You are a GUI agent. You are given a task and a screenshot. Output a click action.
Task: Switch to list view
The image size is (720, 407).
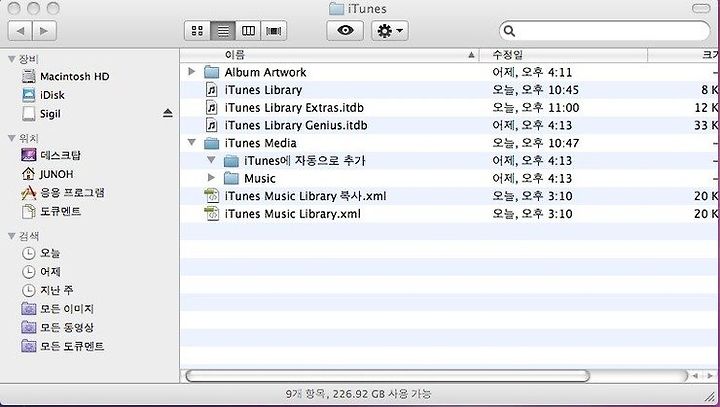[223, 31]
